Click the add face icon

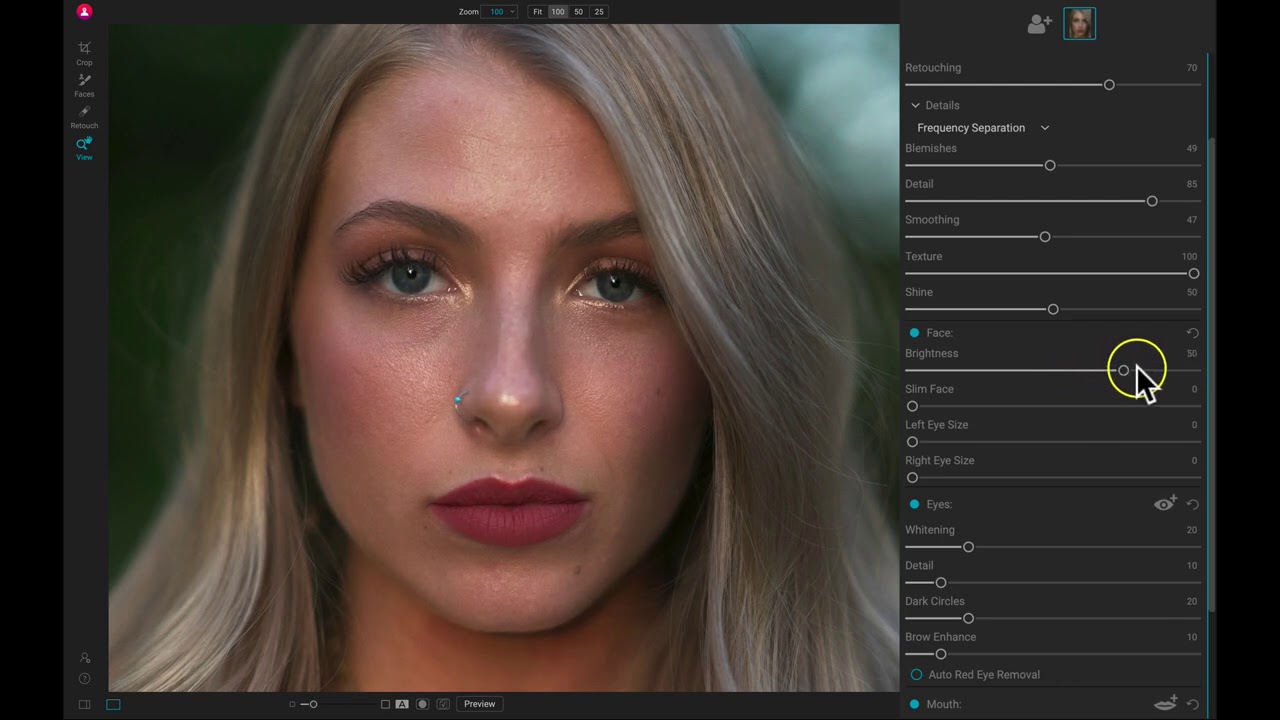[1039, 24]
